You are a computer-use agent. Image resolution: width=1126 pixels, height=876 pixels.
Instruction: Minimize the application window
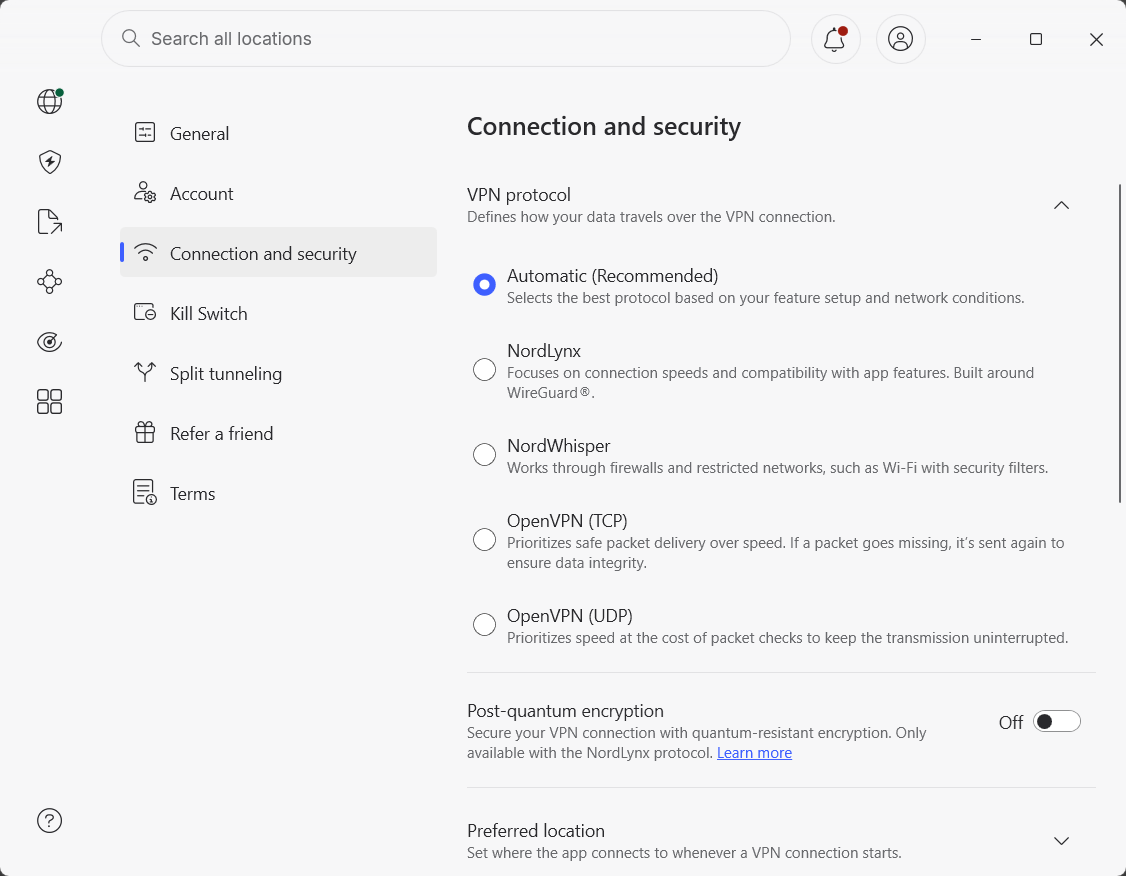(x=976, y=39)
